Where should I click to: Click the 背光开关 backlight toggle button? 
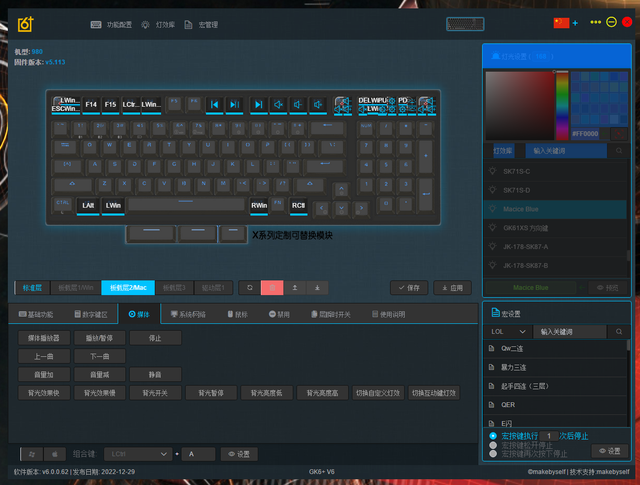(155, 393)
